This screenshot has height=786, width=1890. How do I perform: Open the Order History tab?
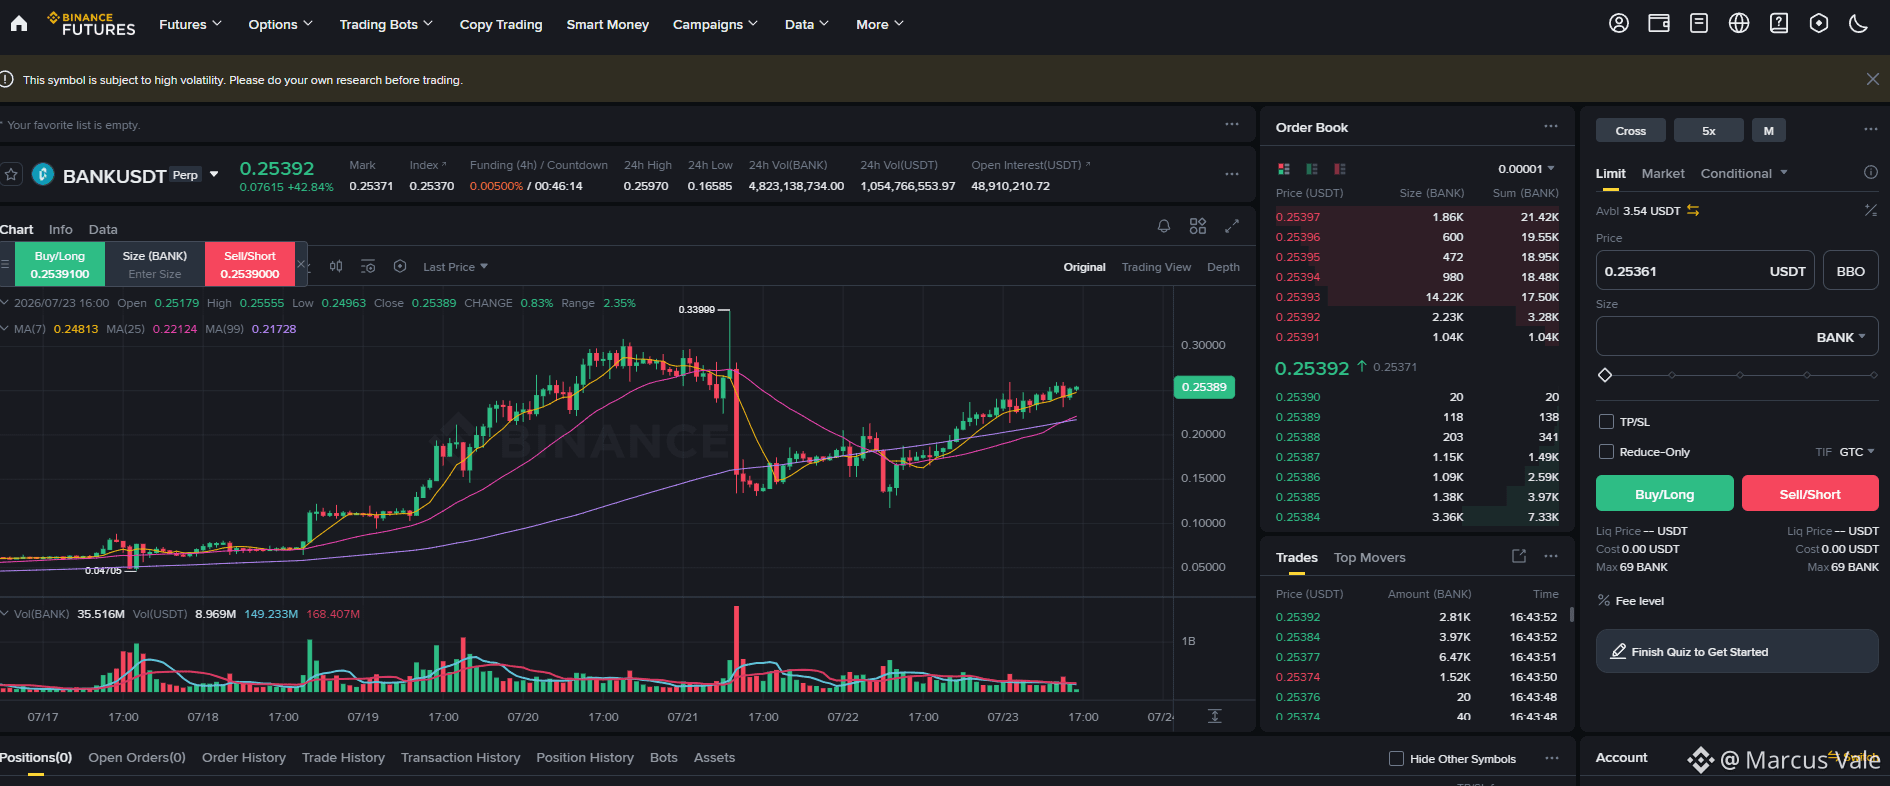(244, 757)
